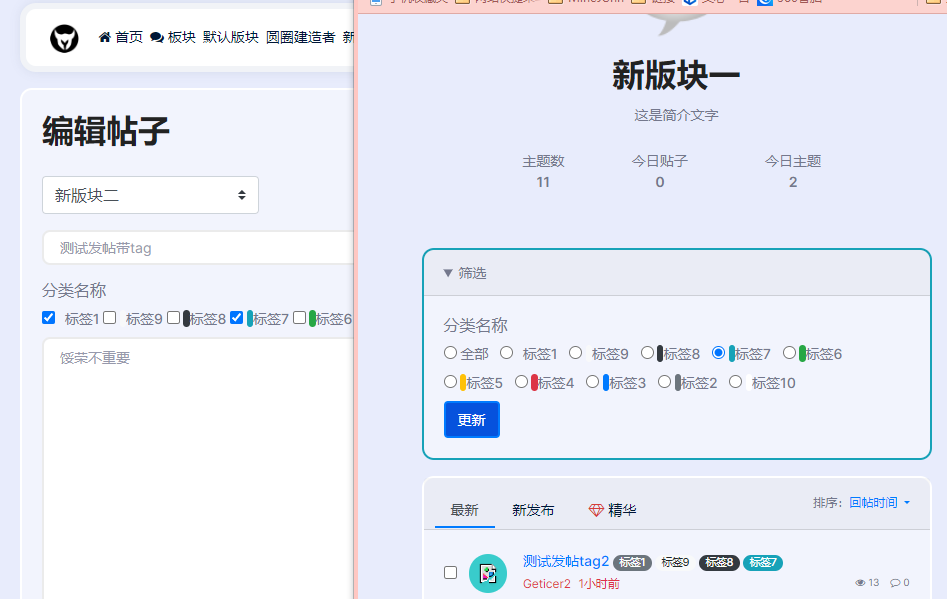The image size is (947, 599).
Task: Click the diamond icon on 精华 tab
Action: (596, 510)
